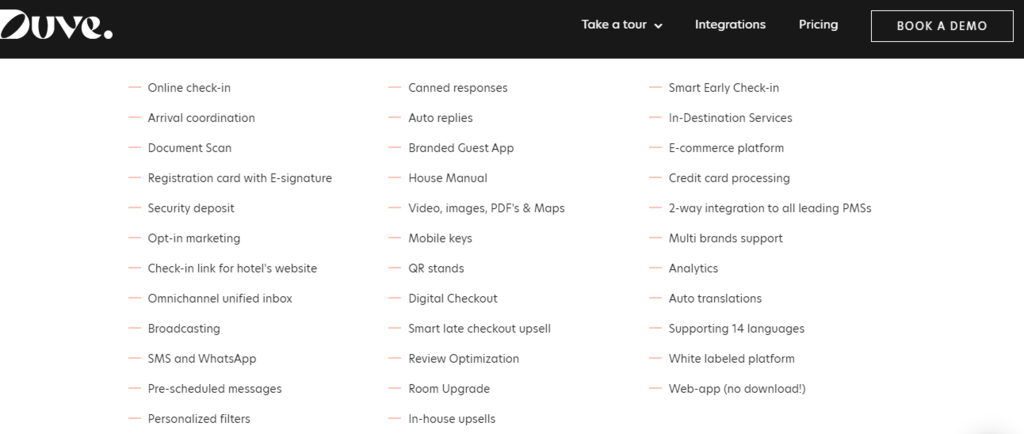The width and height of the screenshot is (1024, 434).
Task: Click the Smart Early Check-in item
Action: [723, 88]
